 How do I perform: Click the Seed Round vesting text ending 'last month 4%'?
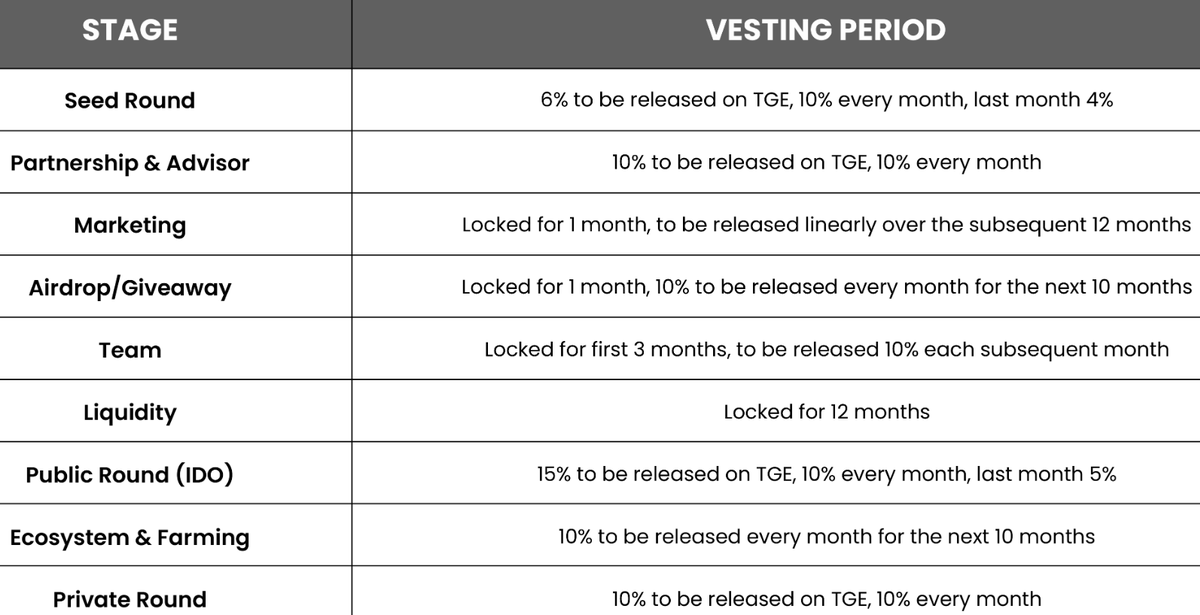point(826,100)
